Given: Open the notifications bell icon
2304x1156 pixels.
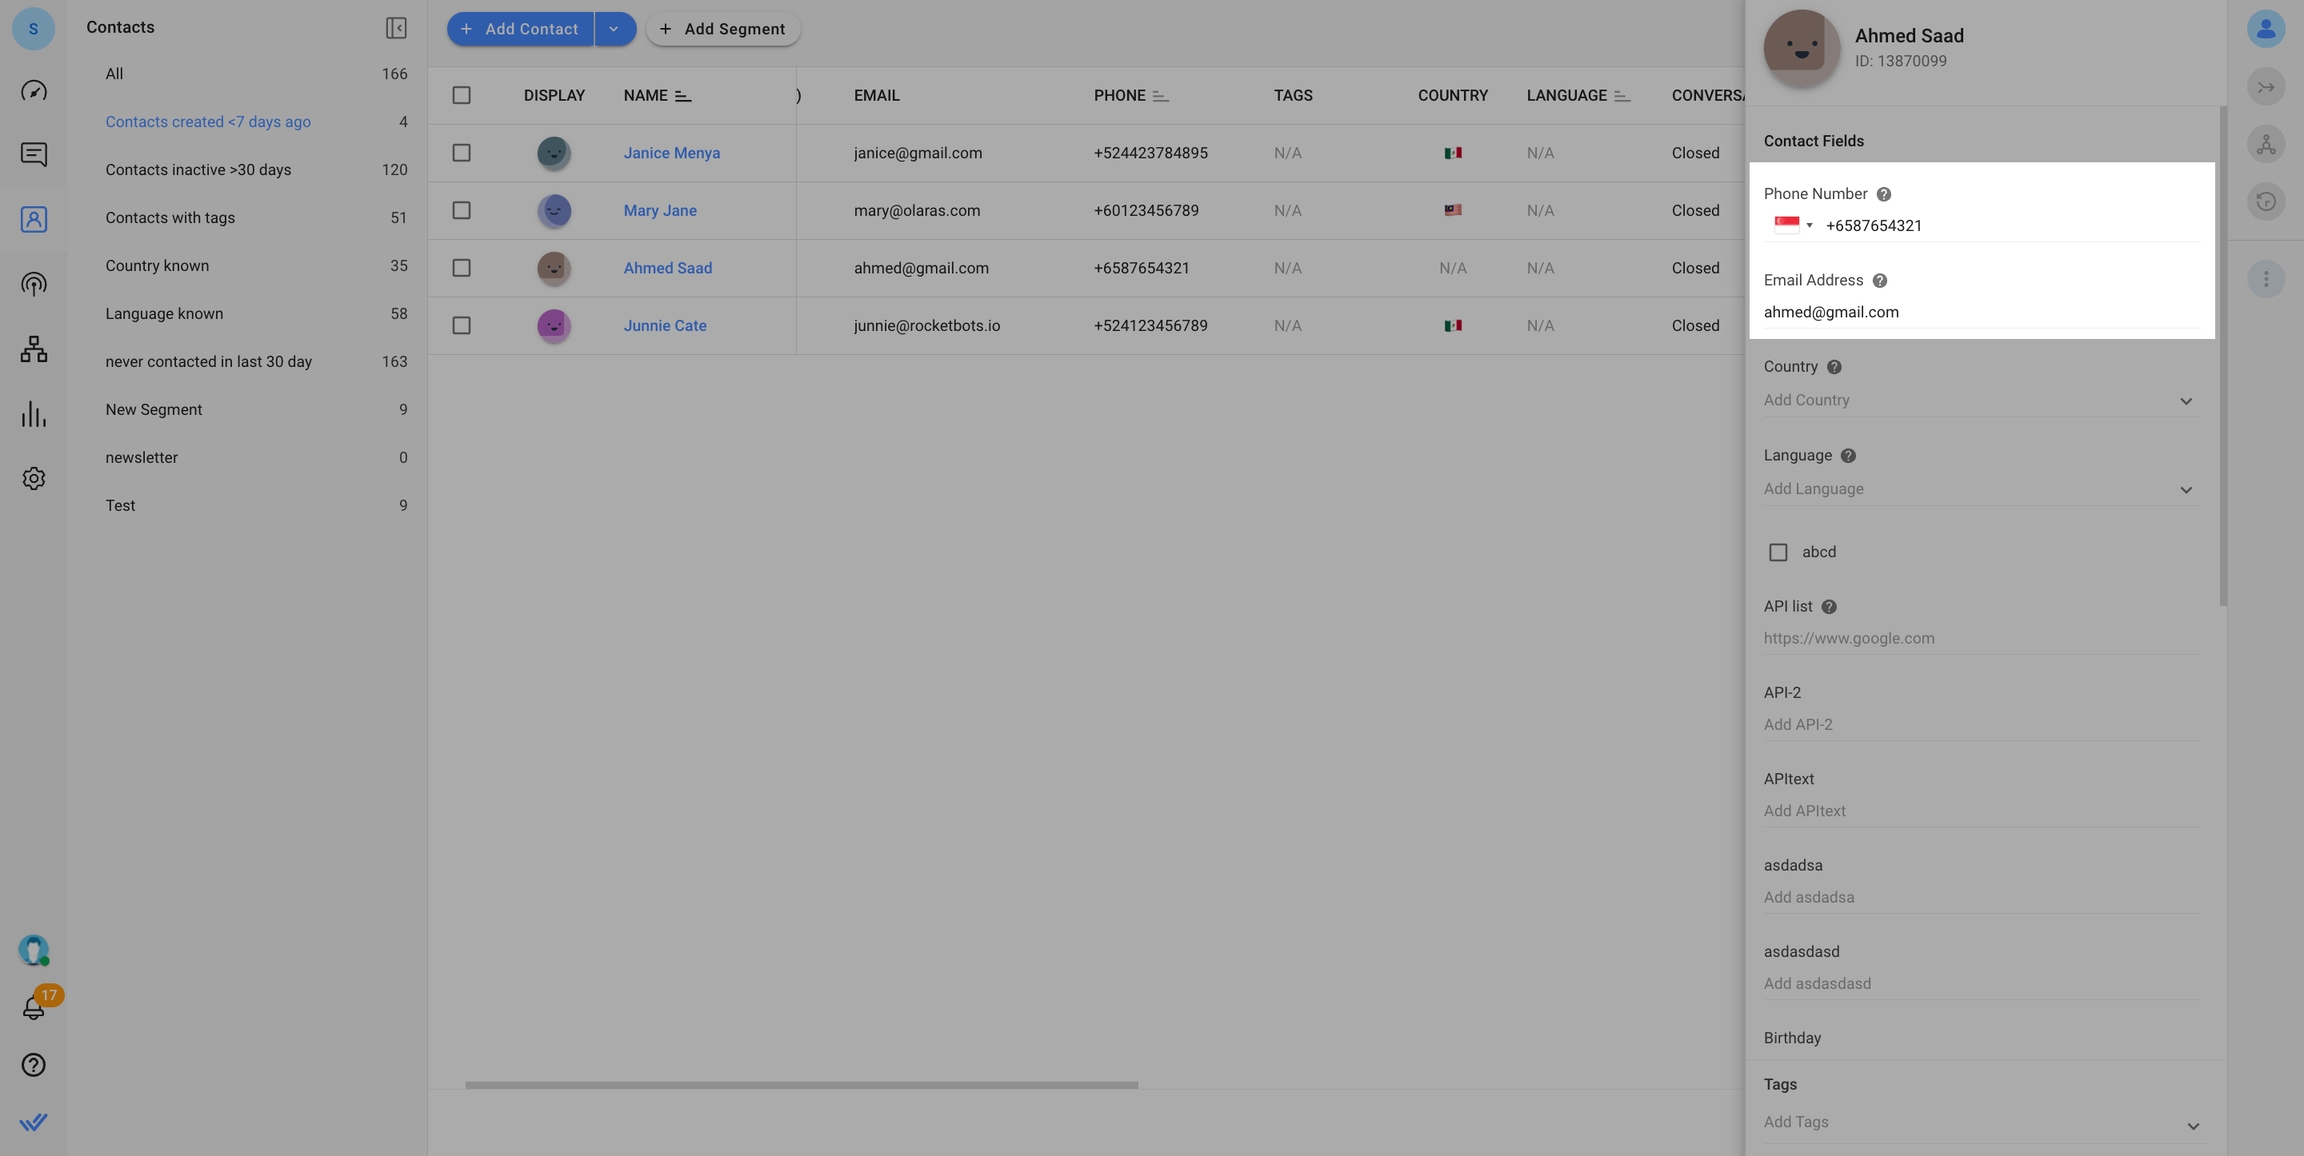Looking at the screenshot, I should (33, 1008).
